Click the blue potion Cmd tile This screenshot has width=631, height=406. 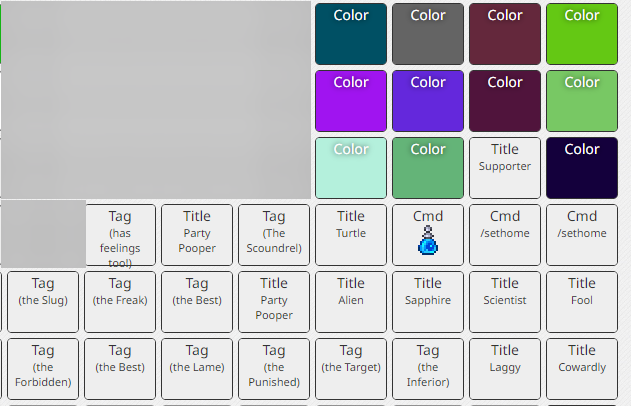428,235
